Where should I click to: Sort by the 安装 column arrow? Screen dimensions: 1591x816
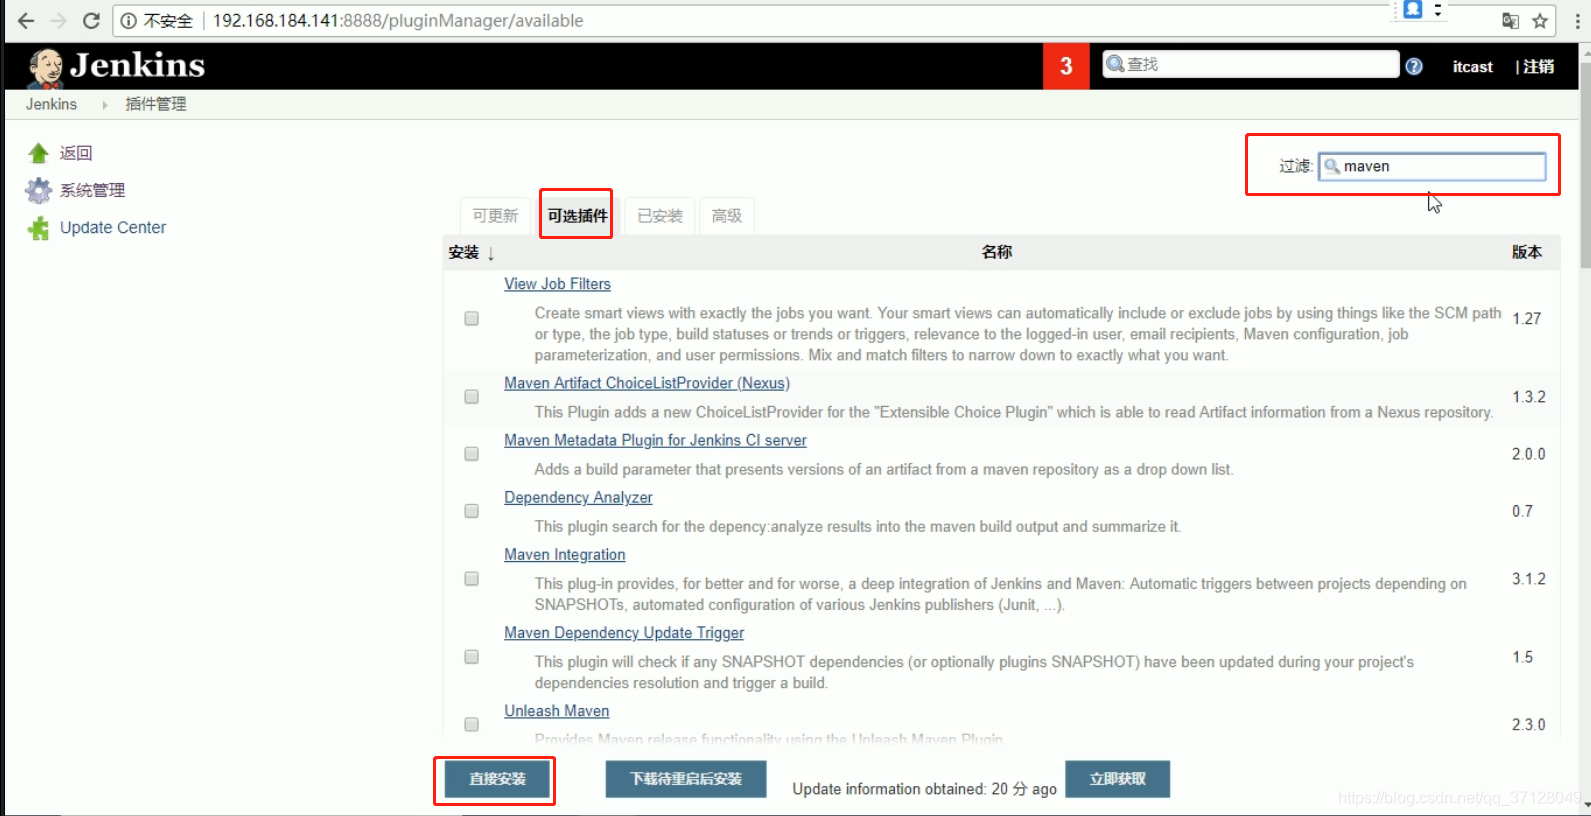pos(491,253)
